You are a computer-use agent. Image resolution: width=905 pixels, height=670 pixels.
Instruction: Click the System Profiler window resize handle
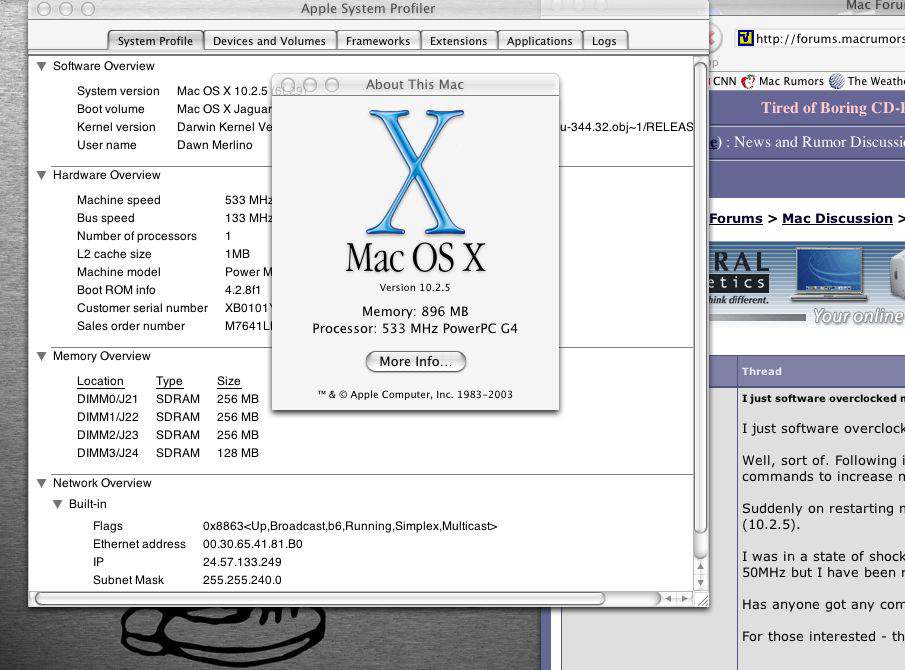pyautogui.click(x=702, y=600)
